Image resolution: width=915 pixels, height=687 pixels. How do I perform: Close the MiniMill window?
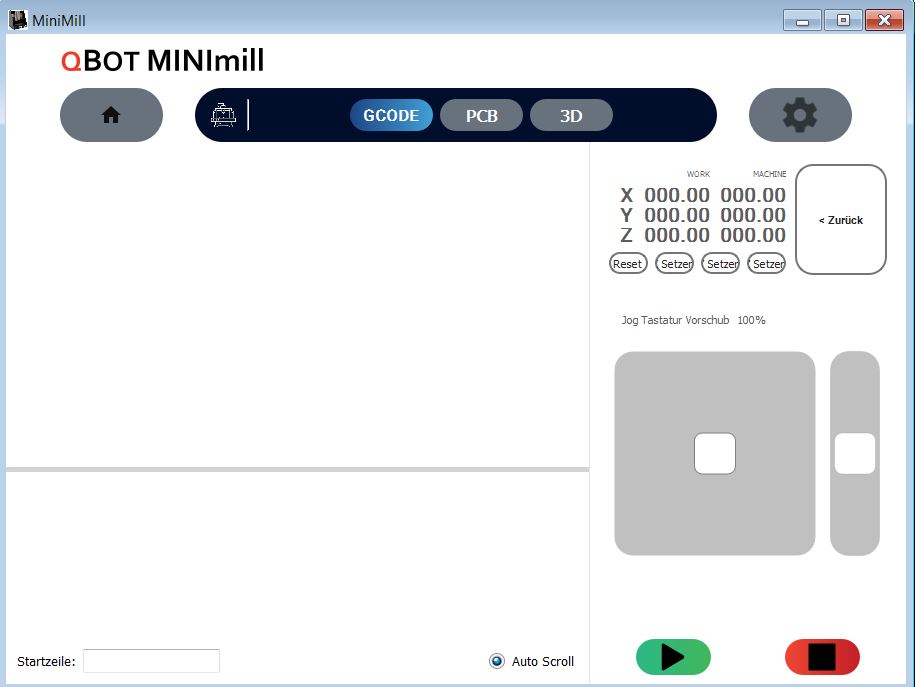click(885, 20)
